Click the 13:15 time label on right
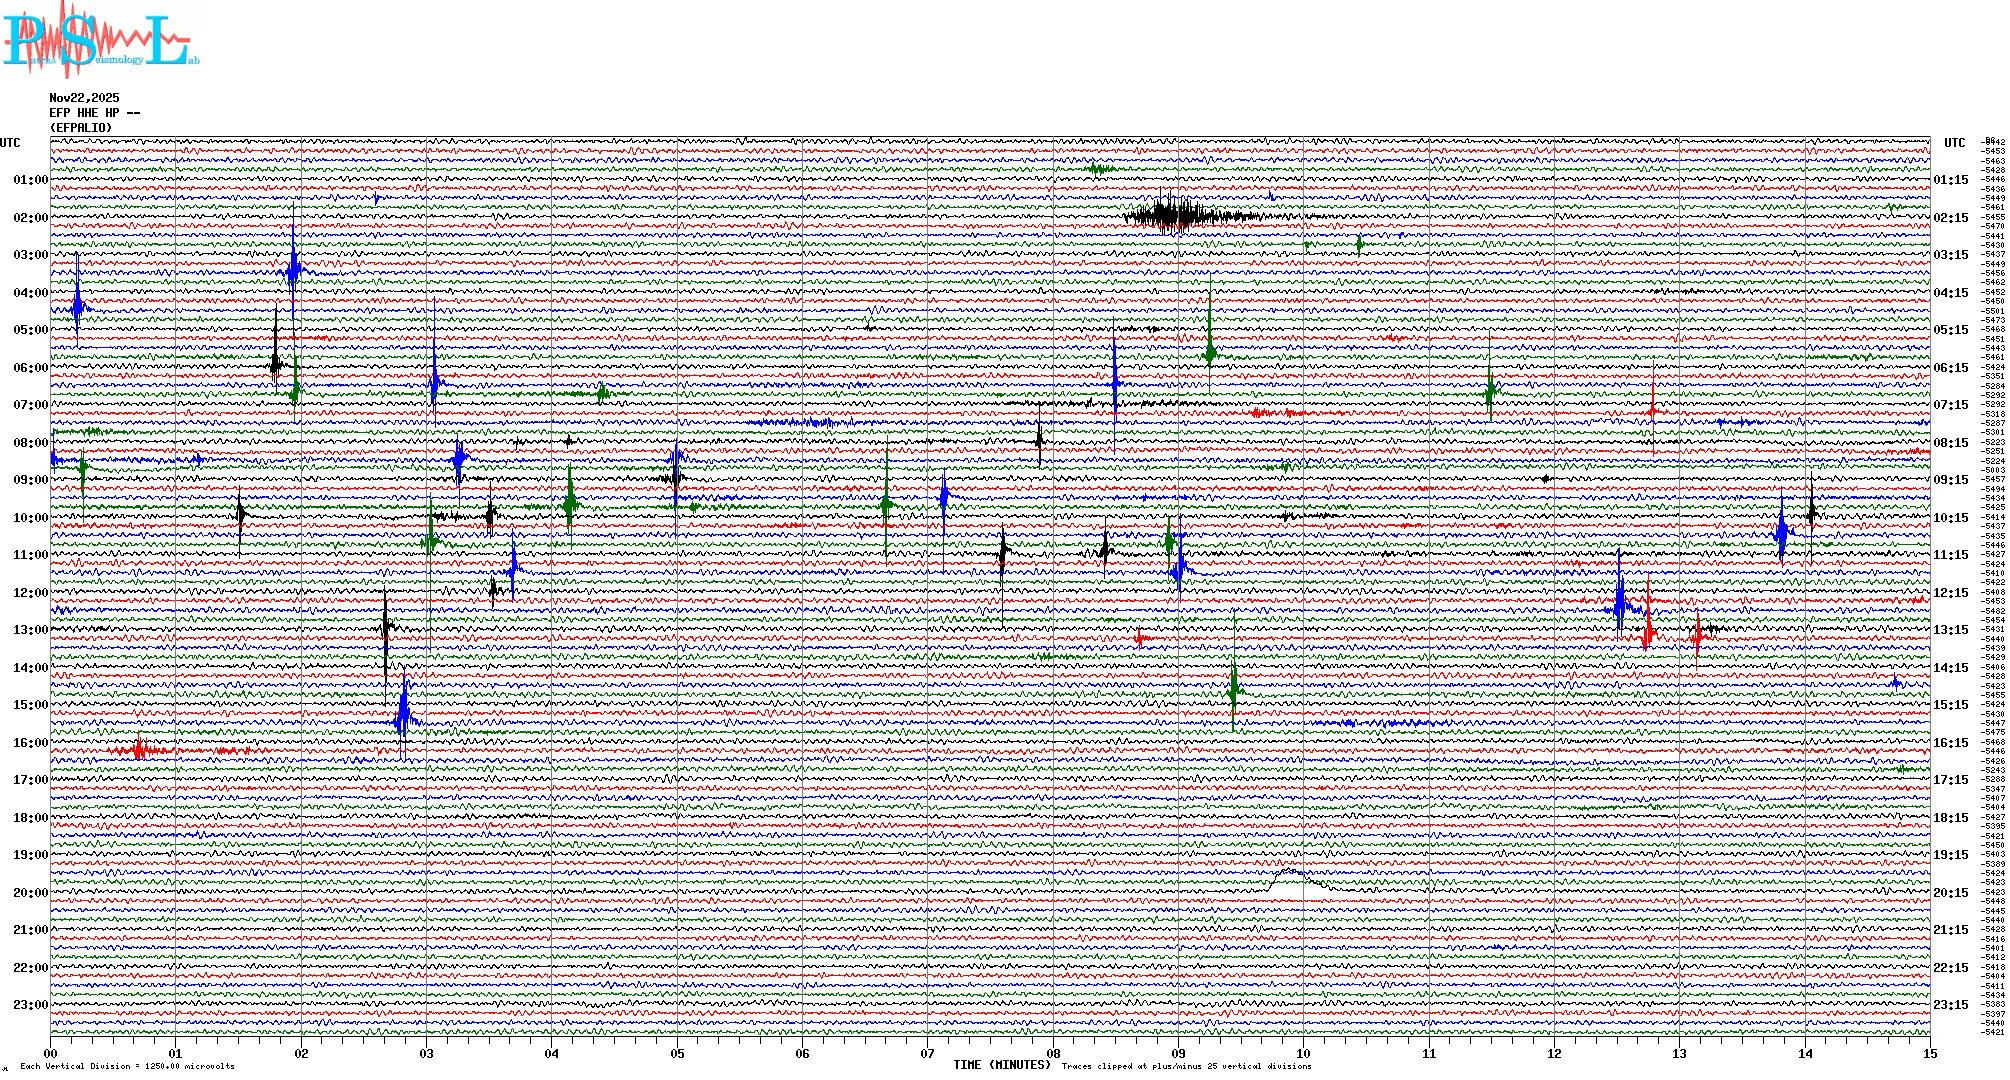Image resolution: width=2010 pixels, height=1080 pixels. pos(1950,630)
